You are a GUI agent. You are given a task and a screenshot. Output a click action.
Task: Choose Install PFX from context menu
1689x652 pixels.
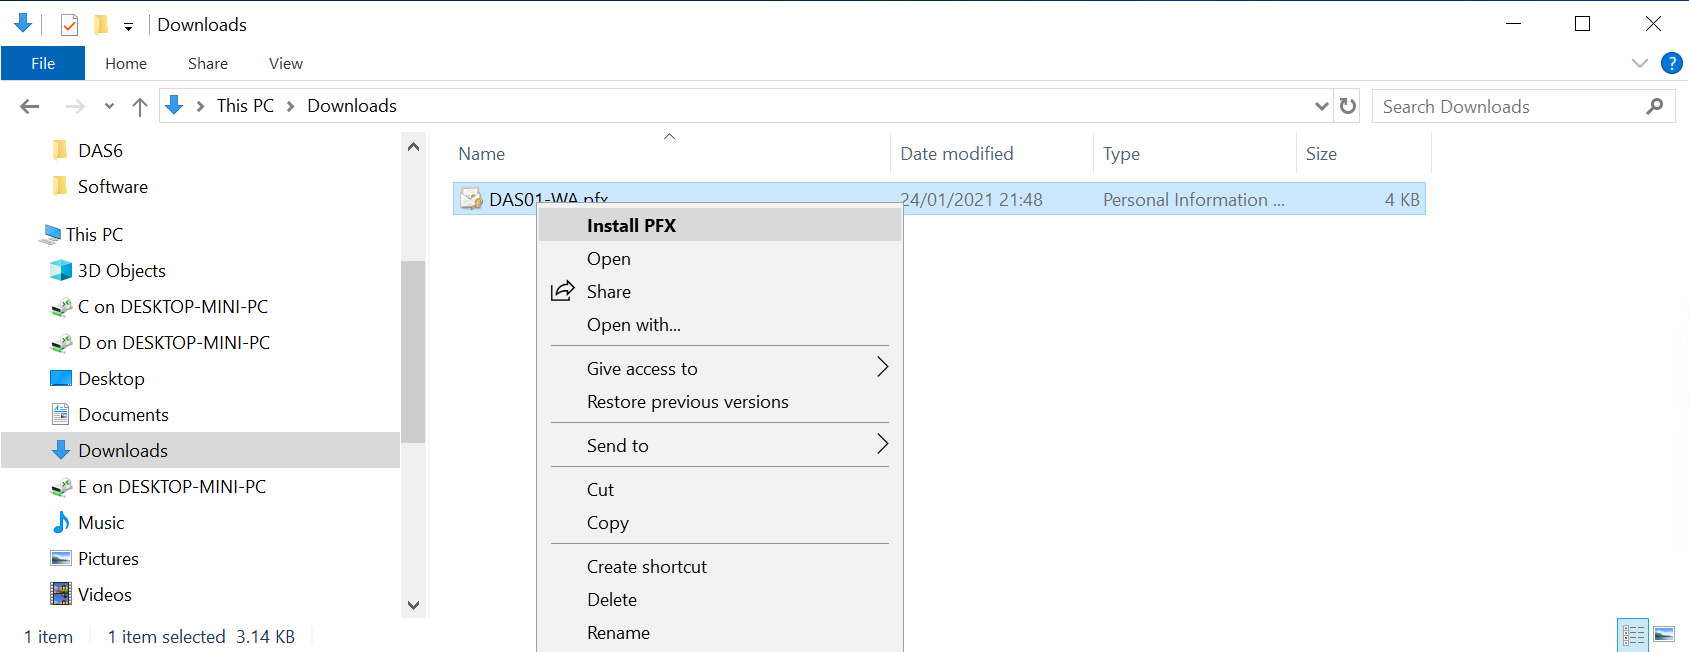[631, 225]
